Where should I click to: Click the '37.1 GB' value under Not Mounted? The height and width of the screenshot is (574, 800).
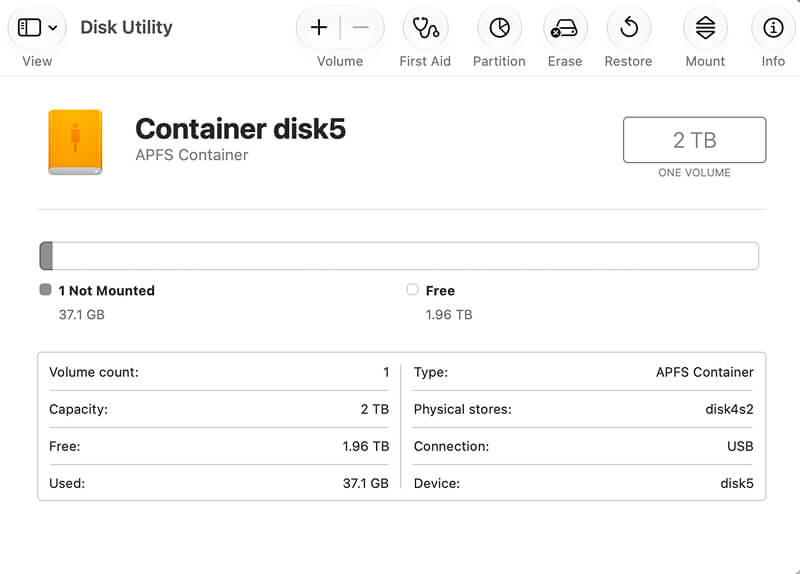pos(82,315)
